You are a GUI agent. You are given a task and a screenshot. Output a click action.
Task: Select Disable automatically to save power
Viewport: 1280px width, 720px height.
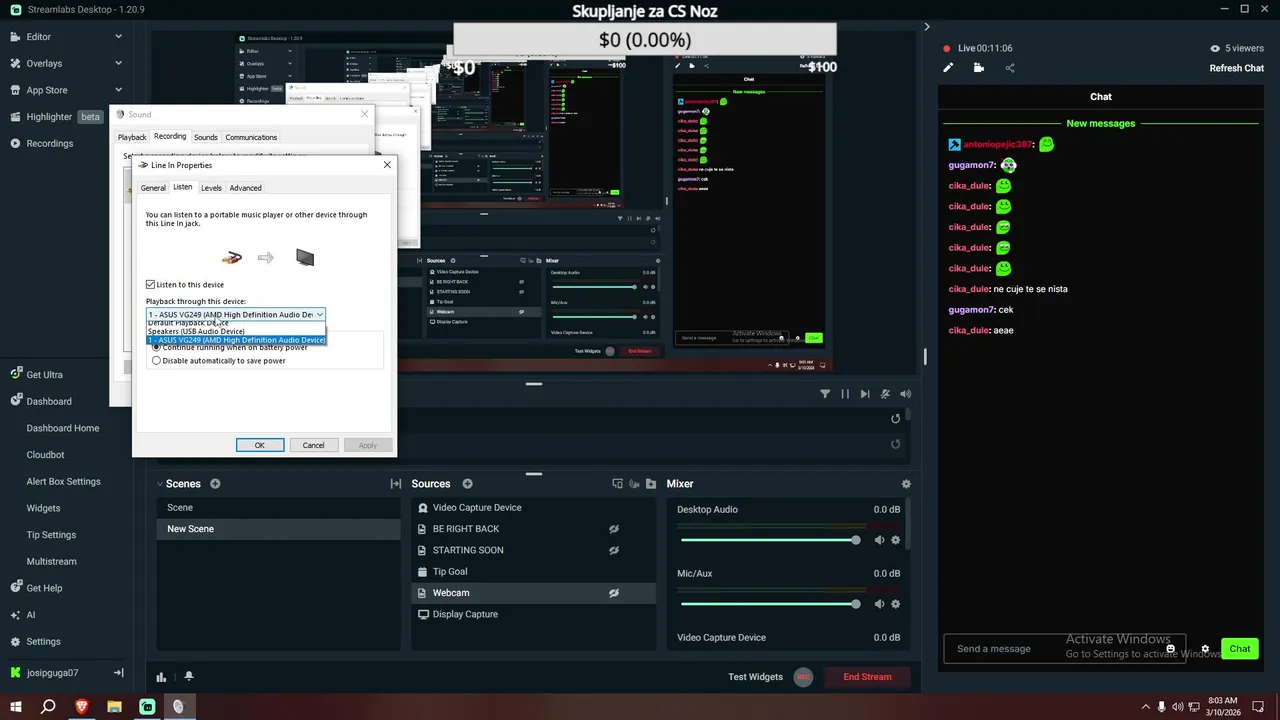156,361
